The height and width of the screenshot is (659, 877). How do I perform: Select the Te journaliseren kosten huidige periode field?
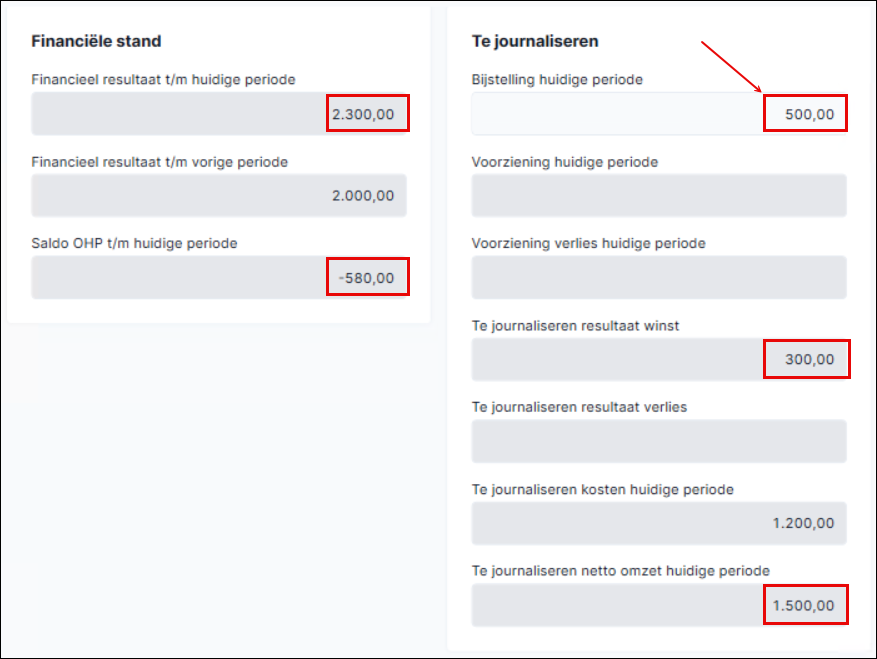(659, 523)
